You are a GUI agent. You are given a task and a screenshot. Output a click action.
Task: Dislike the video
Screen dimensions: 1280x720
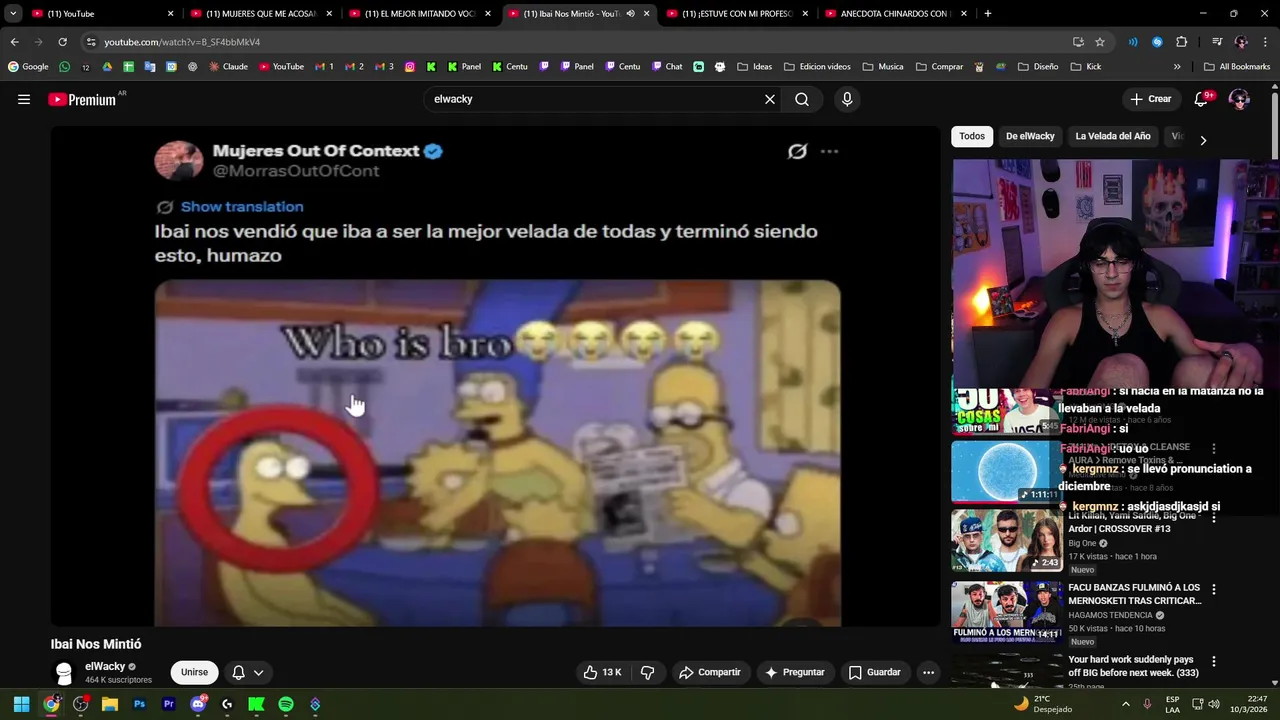[x=647, y=672]
